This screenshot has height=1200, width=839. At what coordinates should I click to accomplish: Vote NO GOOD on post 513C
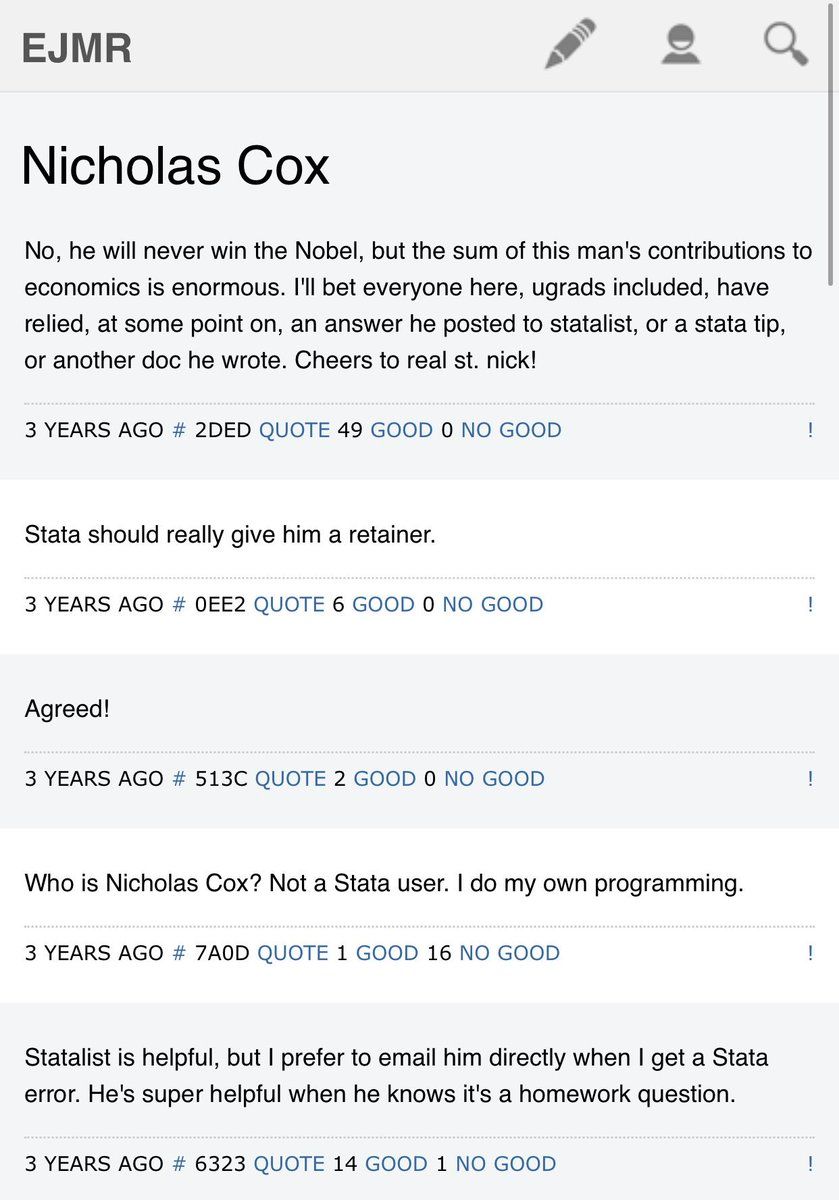pyautogui.click(x=494, y=778)
